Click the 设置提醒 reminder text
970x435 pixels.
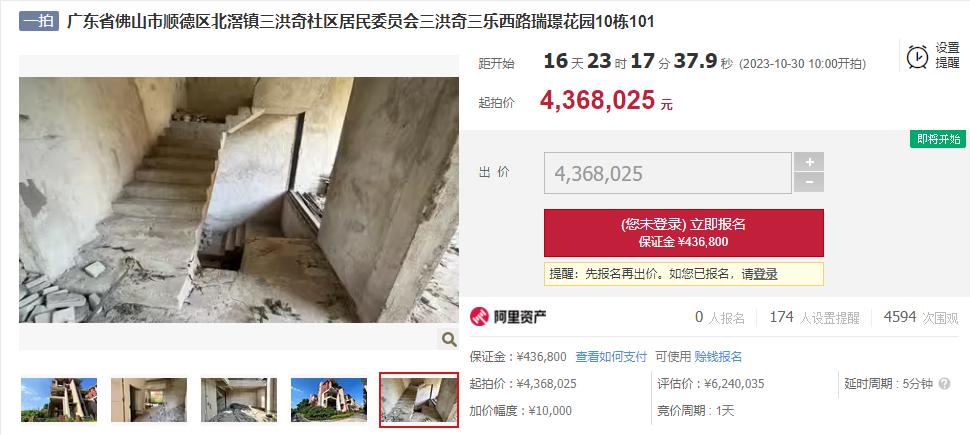947,56
